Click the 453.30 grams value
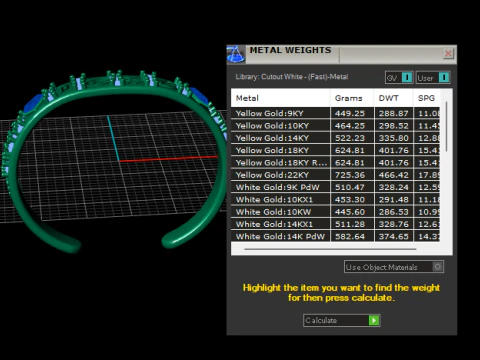Viewport: 480px width, 360px height. click(x=350, y=200)
